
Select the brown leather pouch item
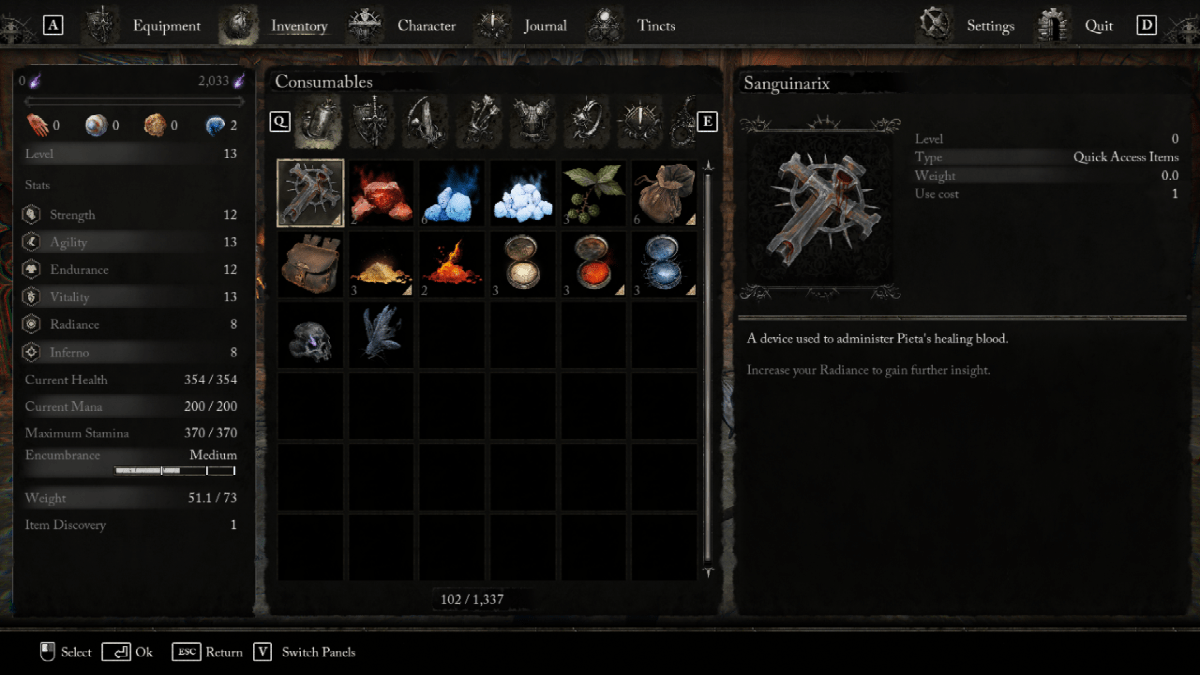click(x=665, y=193)
